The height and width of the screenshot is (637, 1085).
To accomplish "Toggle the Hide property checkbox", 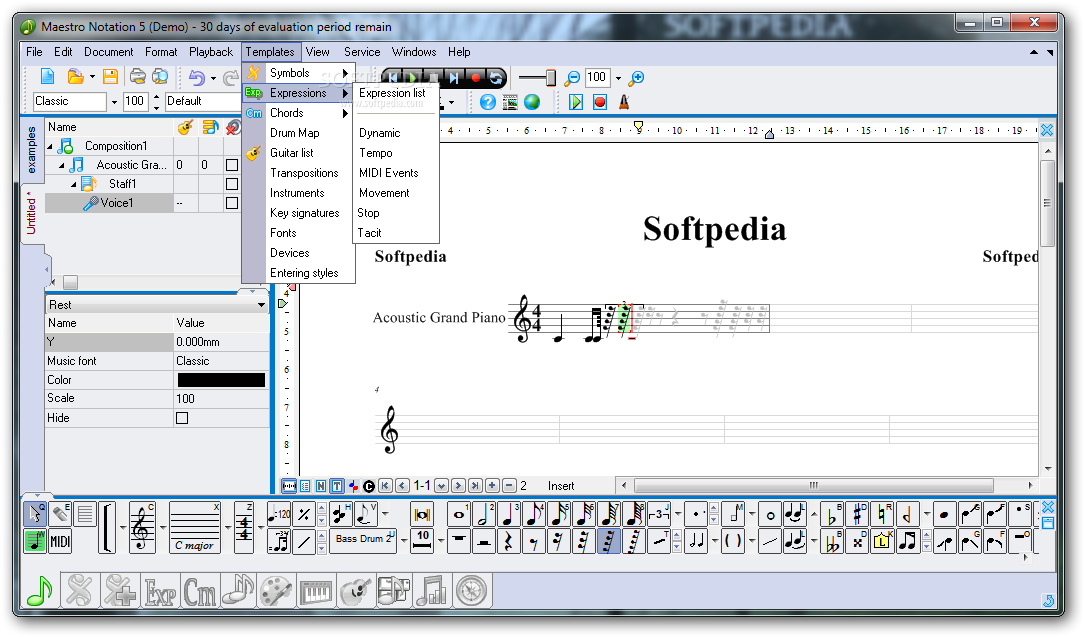I will [x=182, y=418].
